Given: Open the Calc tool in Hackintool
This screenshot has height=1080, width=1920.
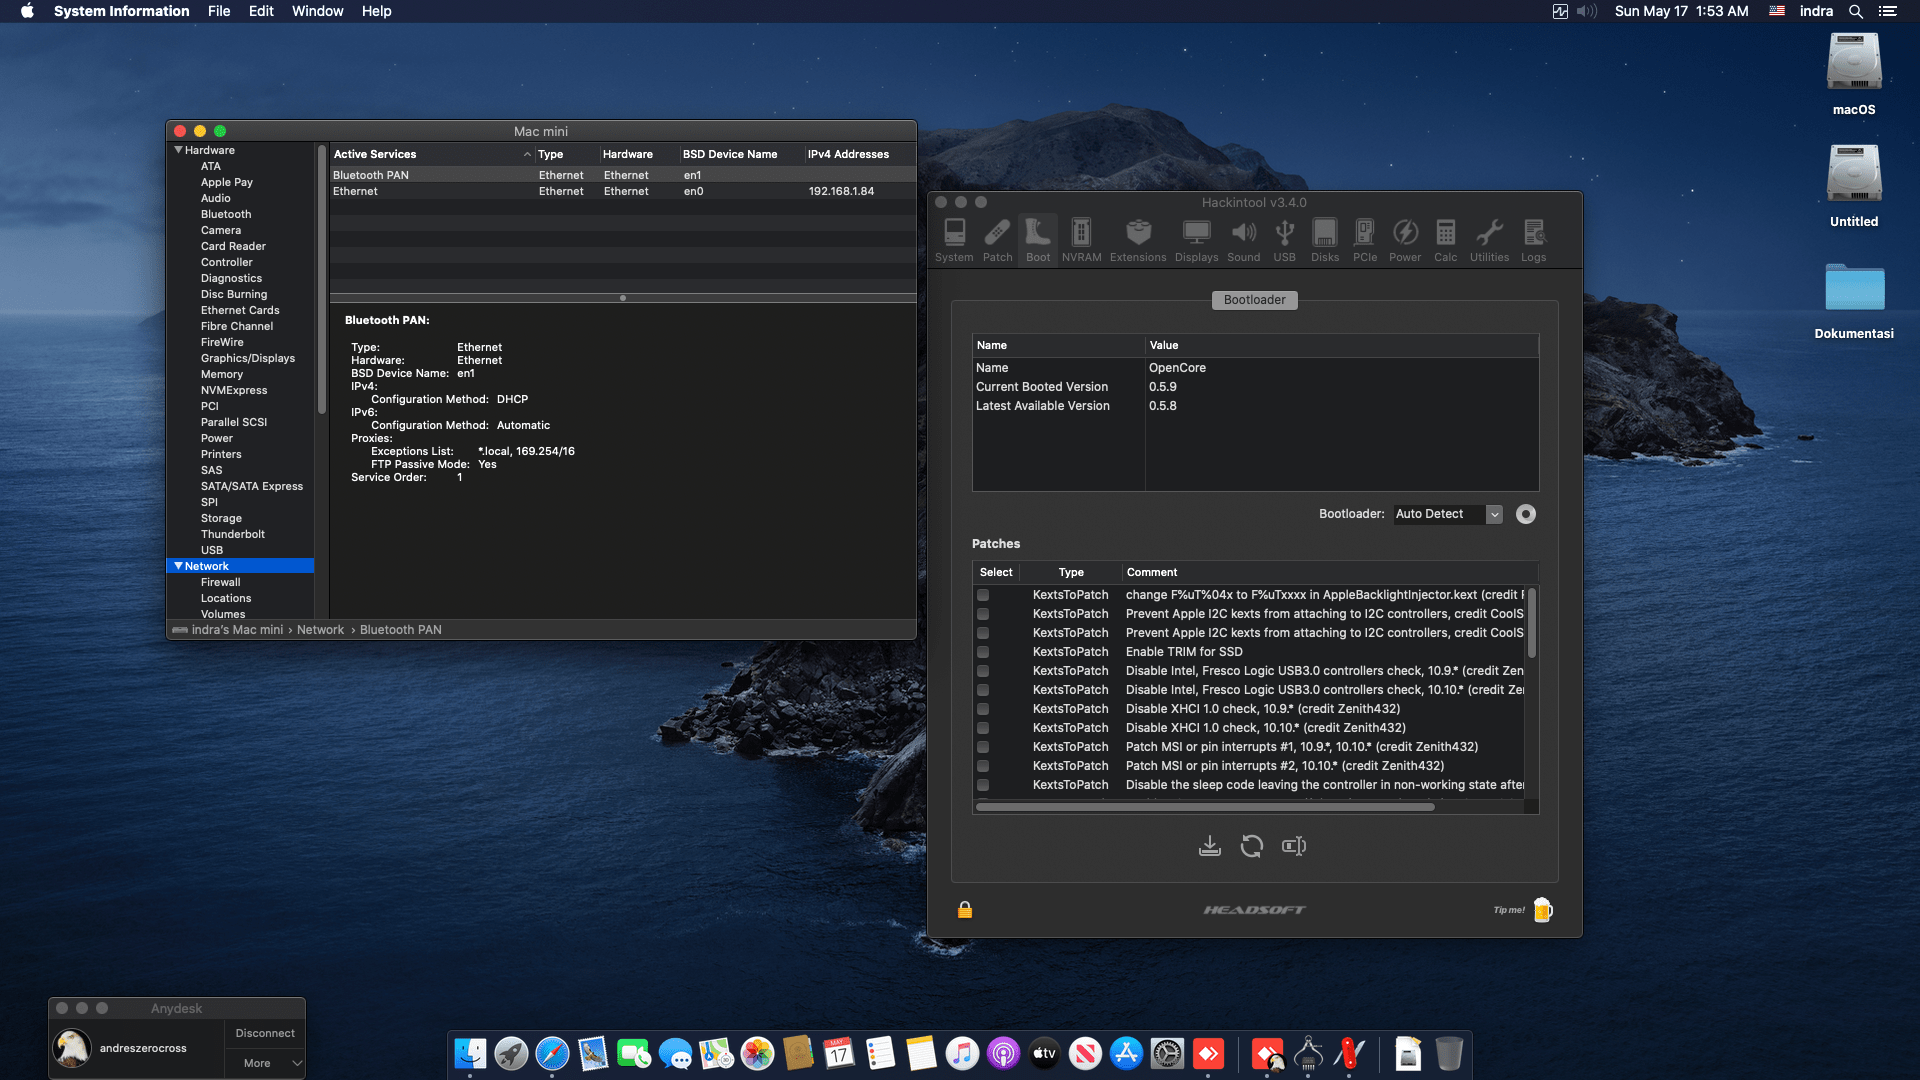Looking at the screenshot, I should [1445, 241].
